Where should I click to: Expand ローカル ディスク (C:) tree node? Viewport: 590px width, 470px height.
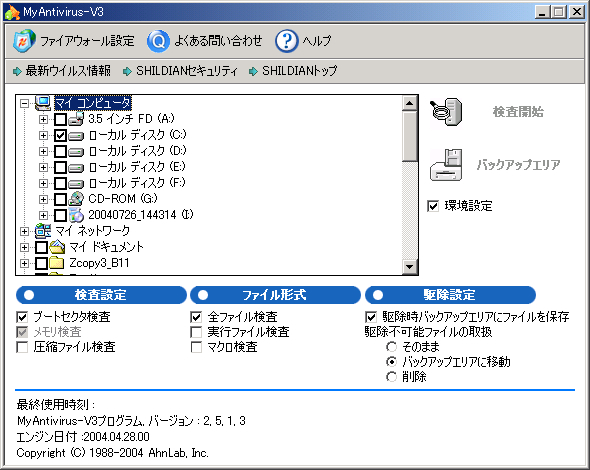coord(43,135)
